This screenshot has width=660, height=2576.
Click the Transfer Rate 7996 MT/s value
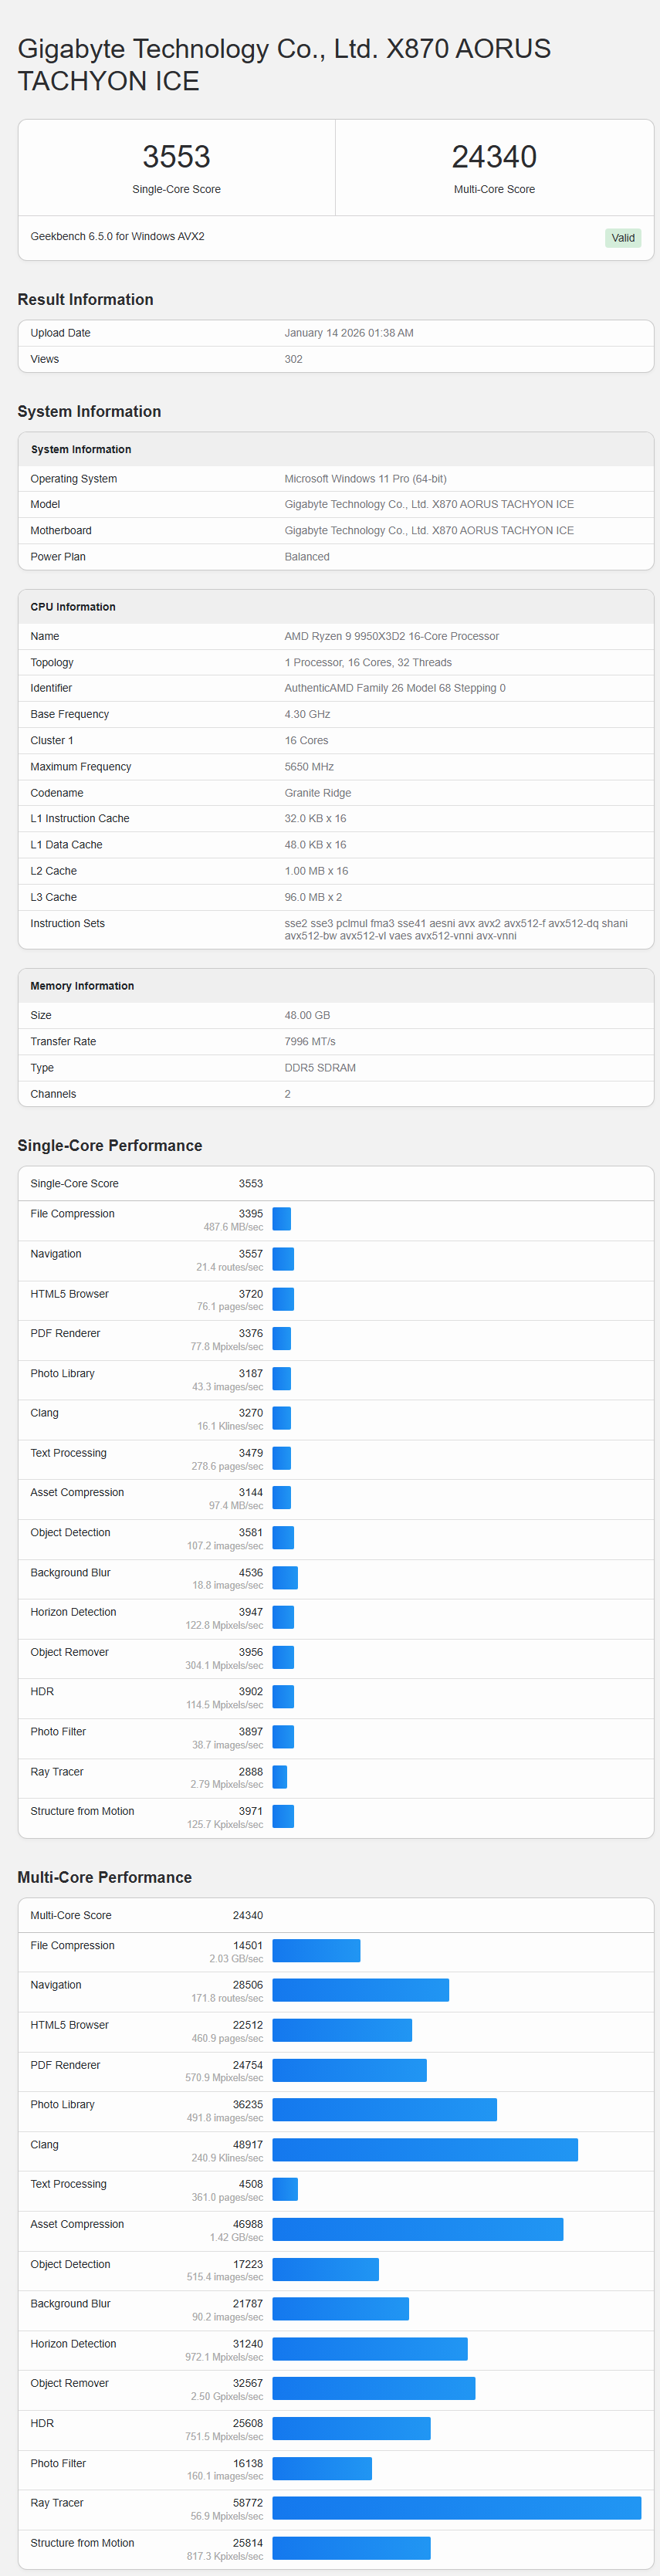310,1042
